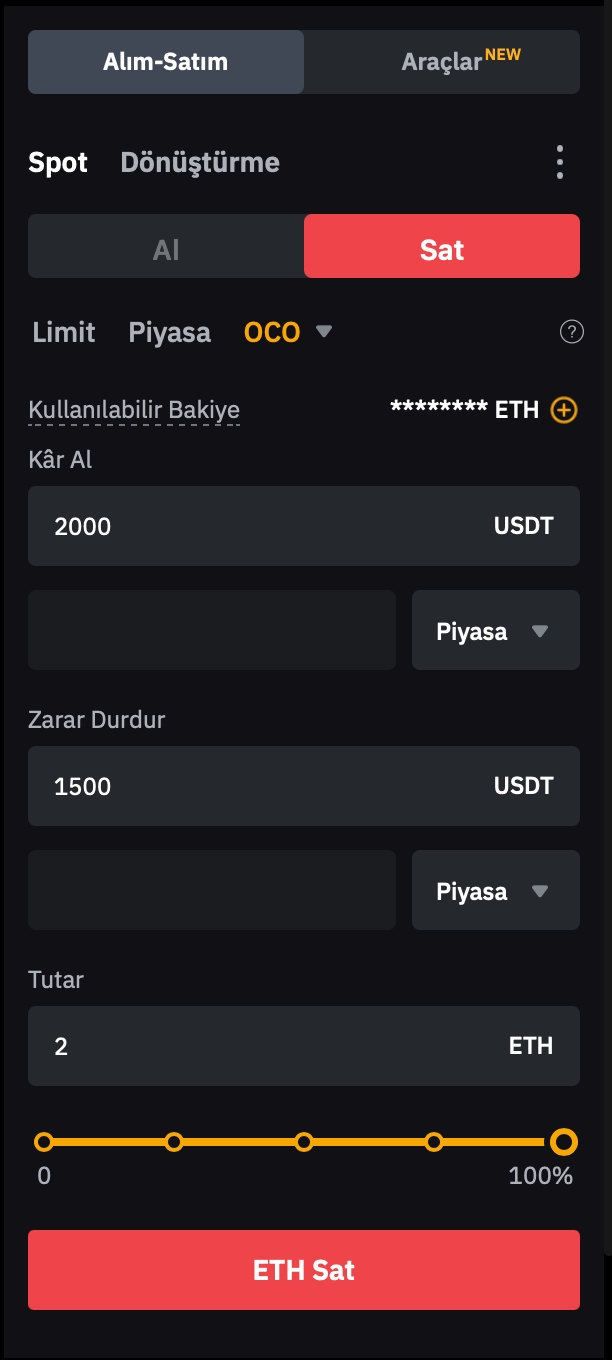Viewport: 612px width, 1360px height.
Task: Set the amount slider to 100%
Action: 564,1142
